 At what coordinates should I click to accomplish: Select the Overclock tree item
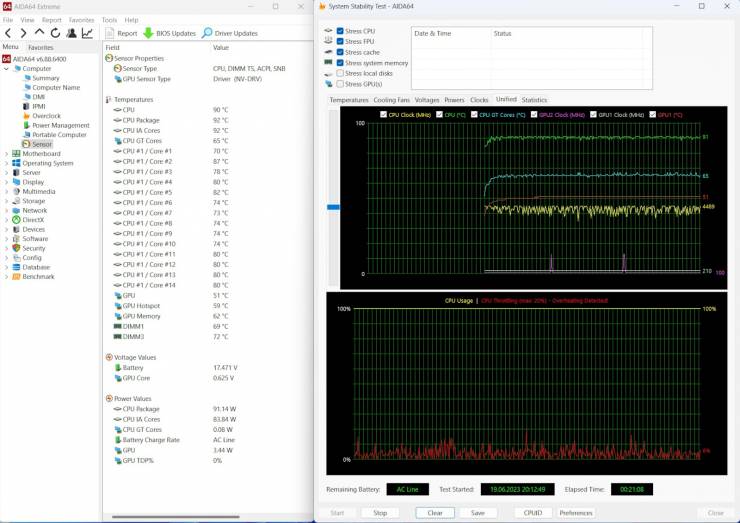[x=46, y=116]
